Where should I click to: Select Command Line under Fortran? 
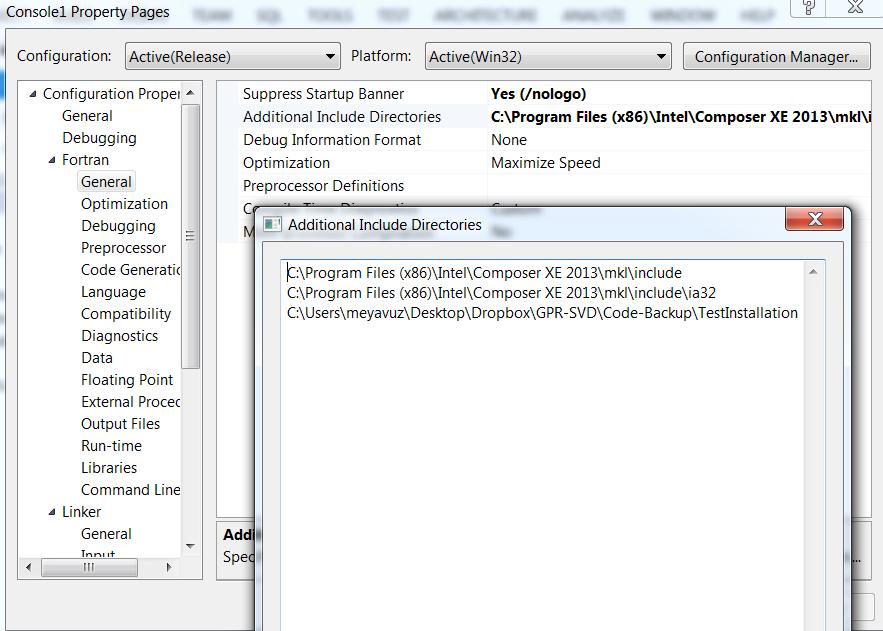point(130,489)
